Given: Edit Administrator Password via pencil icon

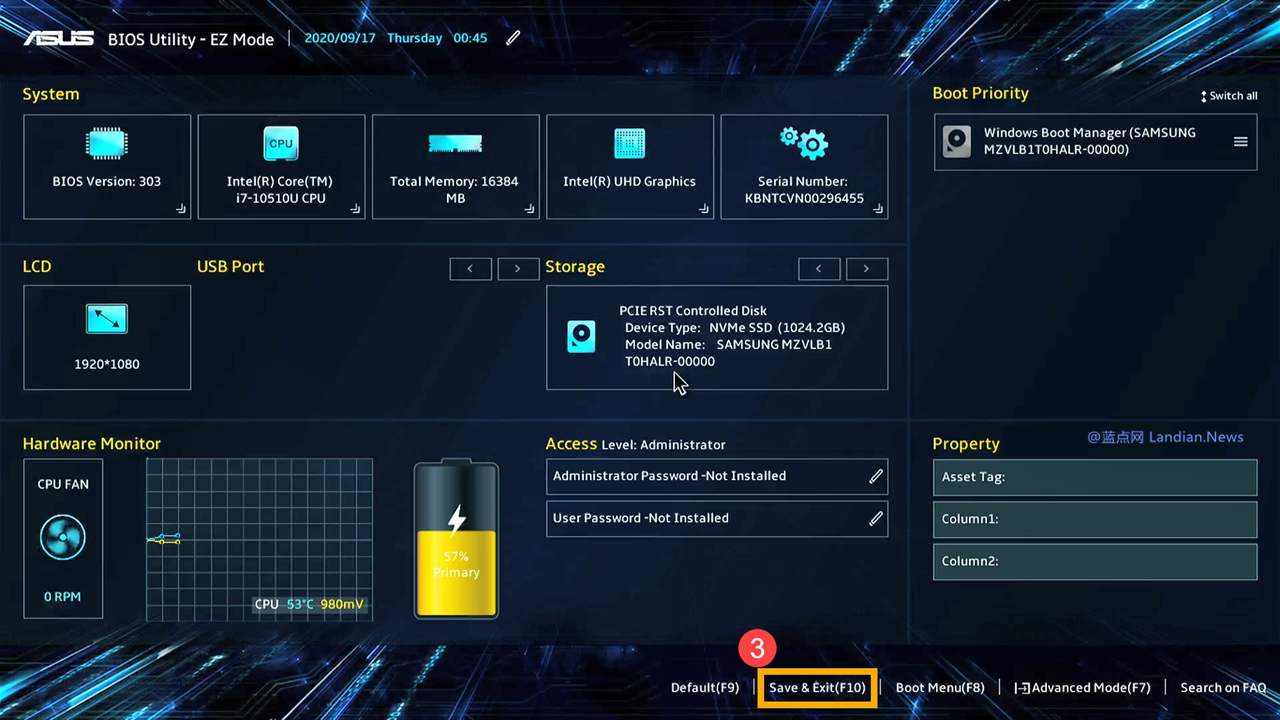Looking at the screenshot, I should click(876, 476).
